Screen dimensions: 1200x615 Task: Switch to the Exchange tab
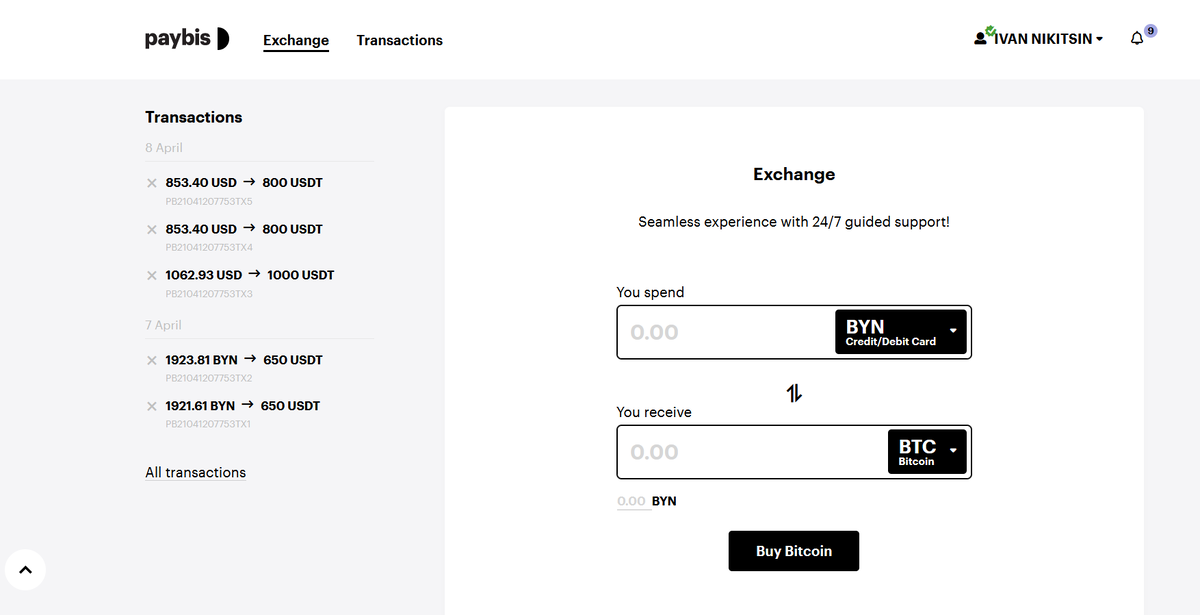click(x=296, y=40)
